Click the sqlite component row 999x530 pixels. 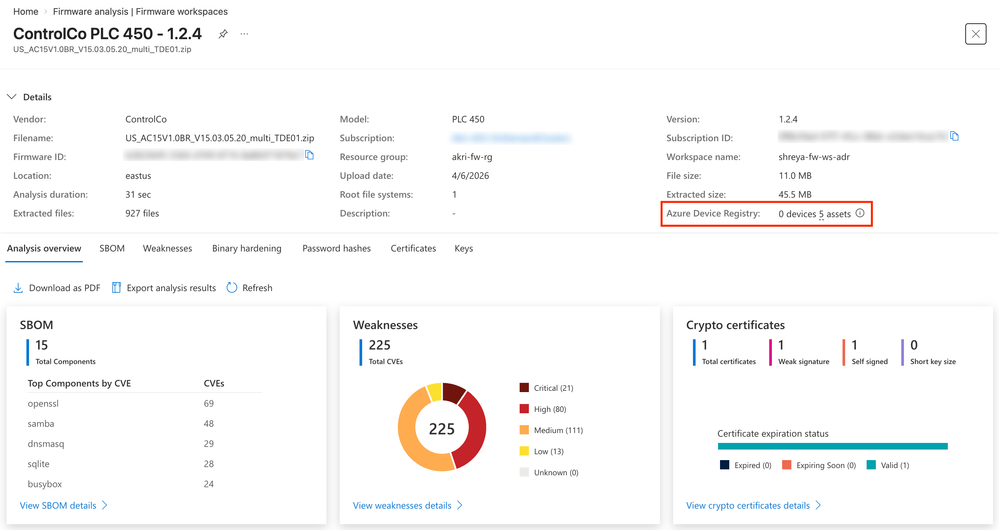(145, 464)
